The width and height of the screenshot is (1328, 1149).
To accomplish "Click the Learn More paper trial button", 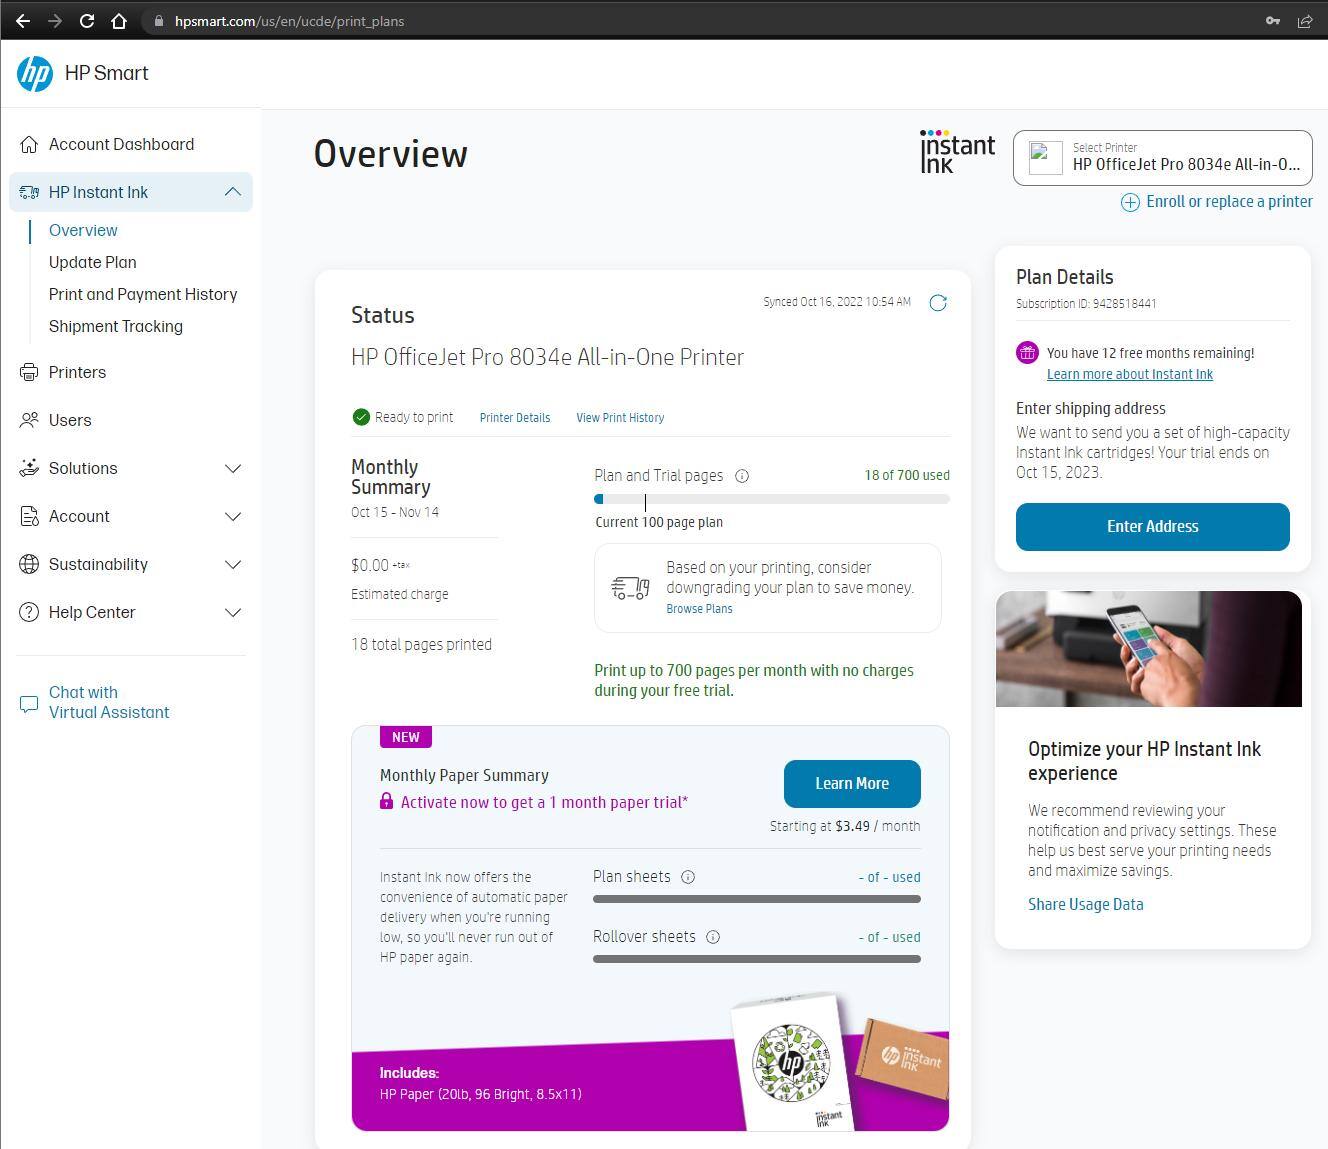I will point(852,784).
